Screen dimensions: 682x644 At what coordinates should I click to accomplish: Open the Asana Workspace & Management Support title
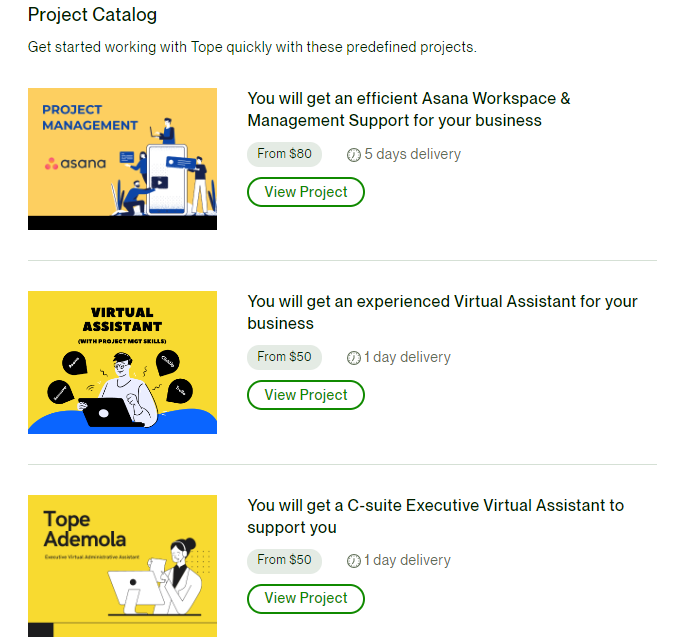[409, 109]
